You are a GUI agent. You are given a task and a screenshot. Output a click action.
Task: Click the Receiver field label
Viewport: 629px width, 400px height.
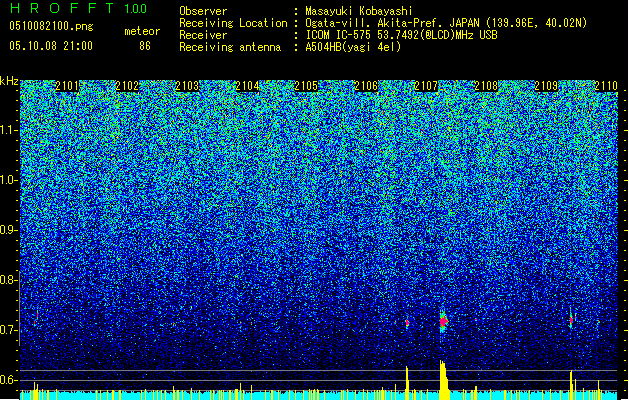[203, 35]
